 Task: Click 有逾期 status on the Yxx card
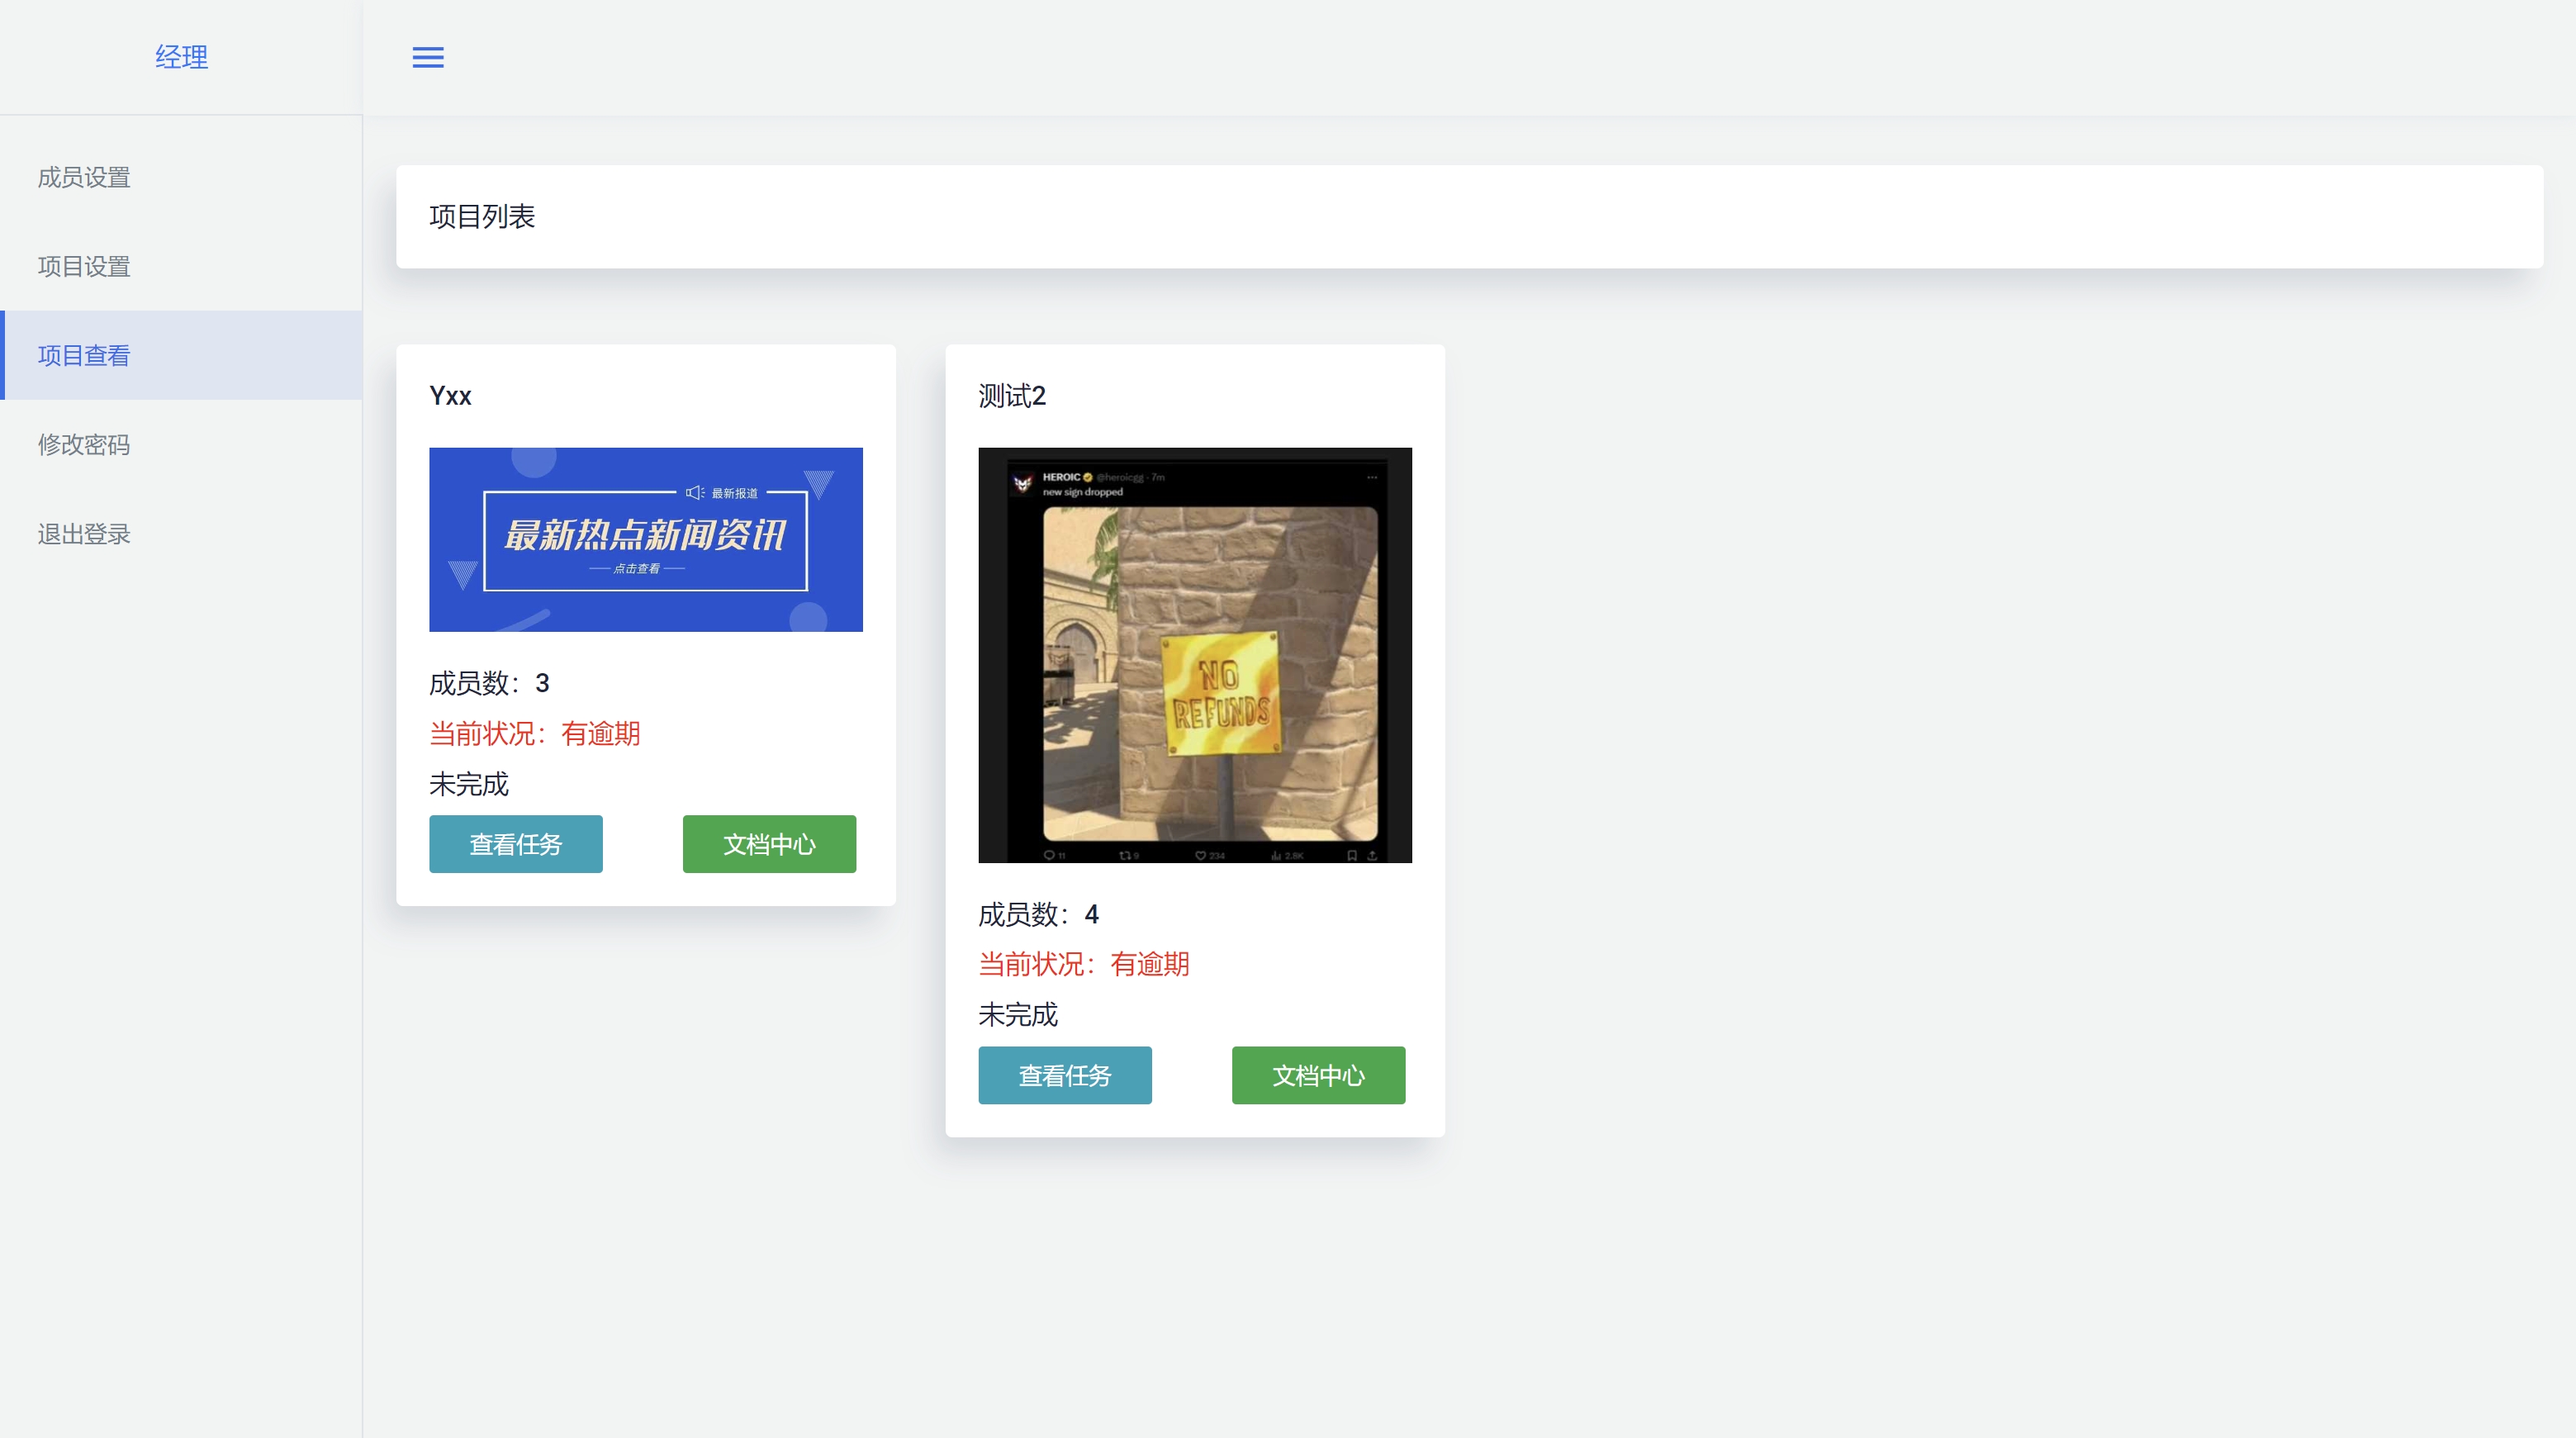pyautogui.click(x=600, y=733)
